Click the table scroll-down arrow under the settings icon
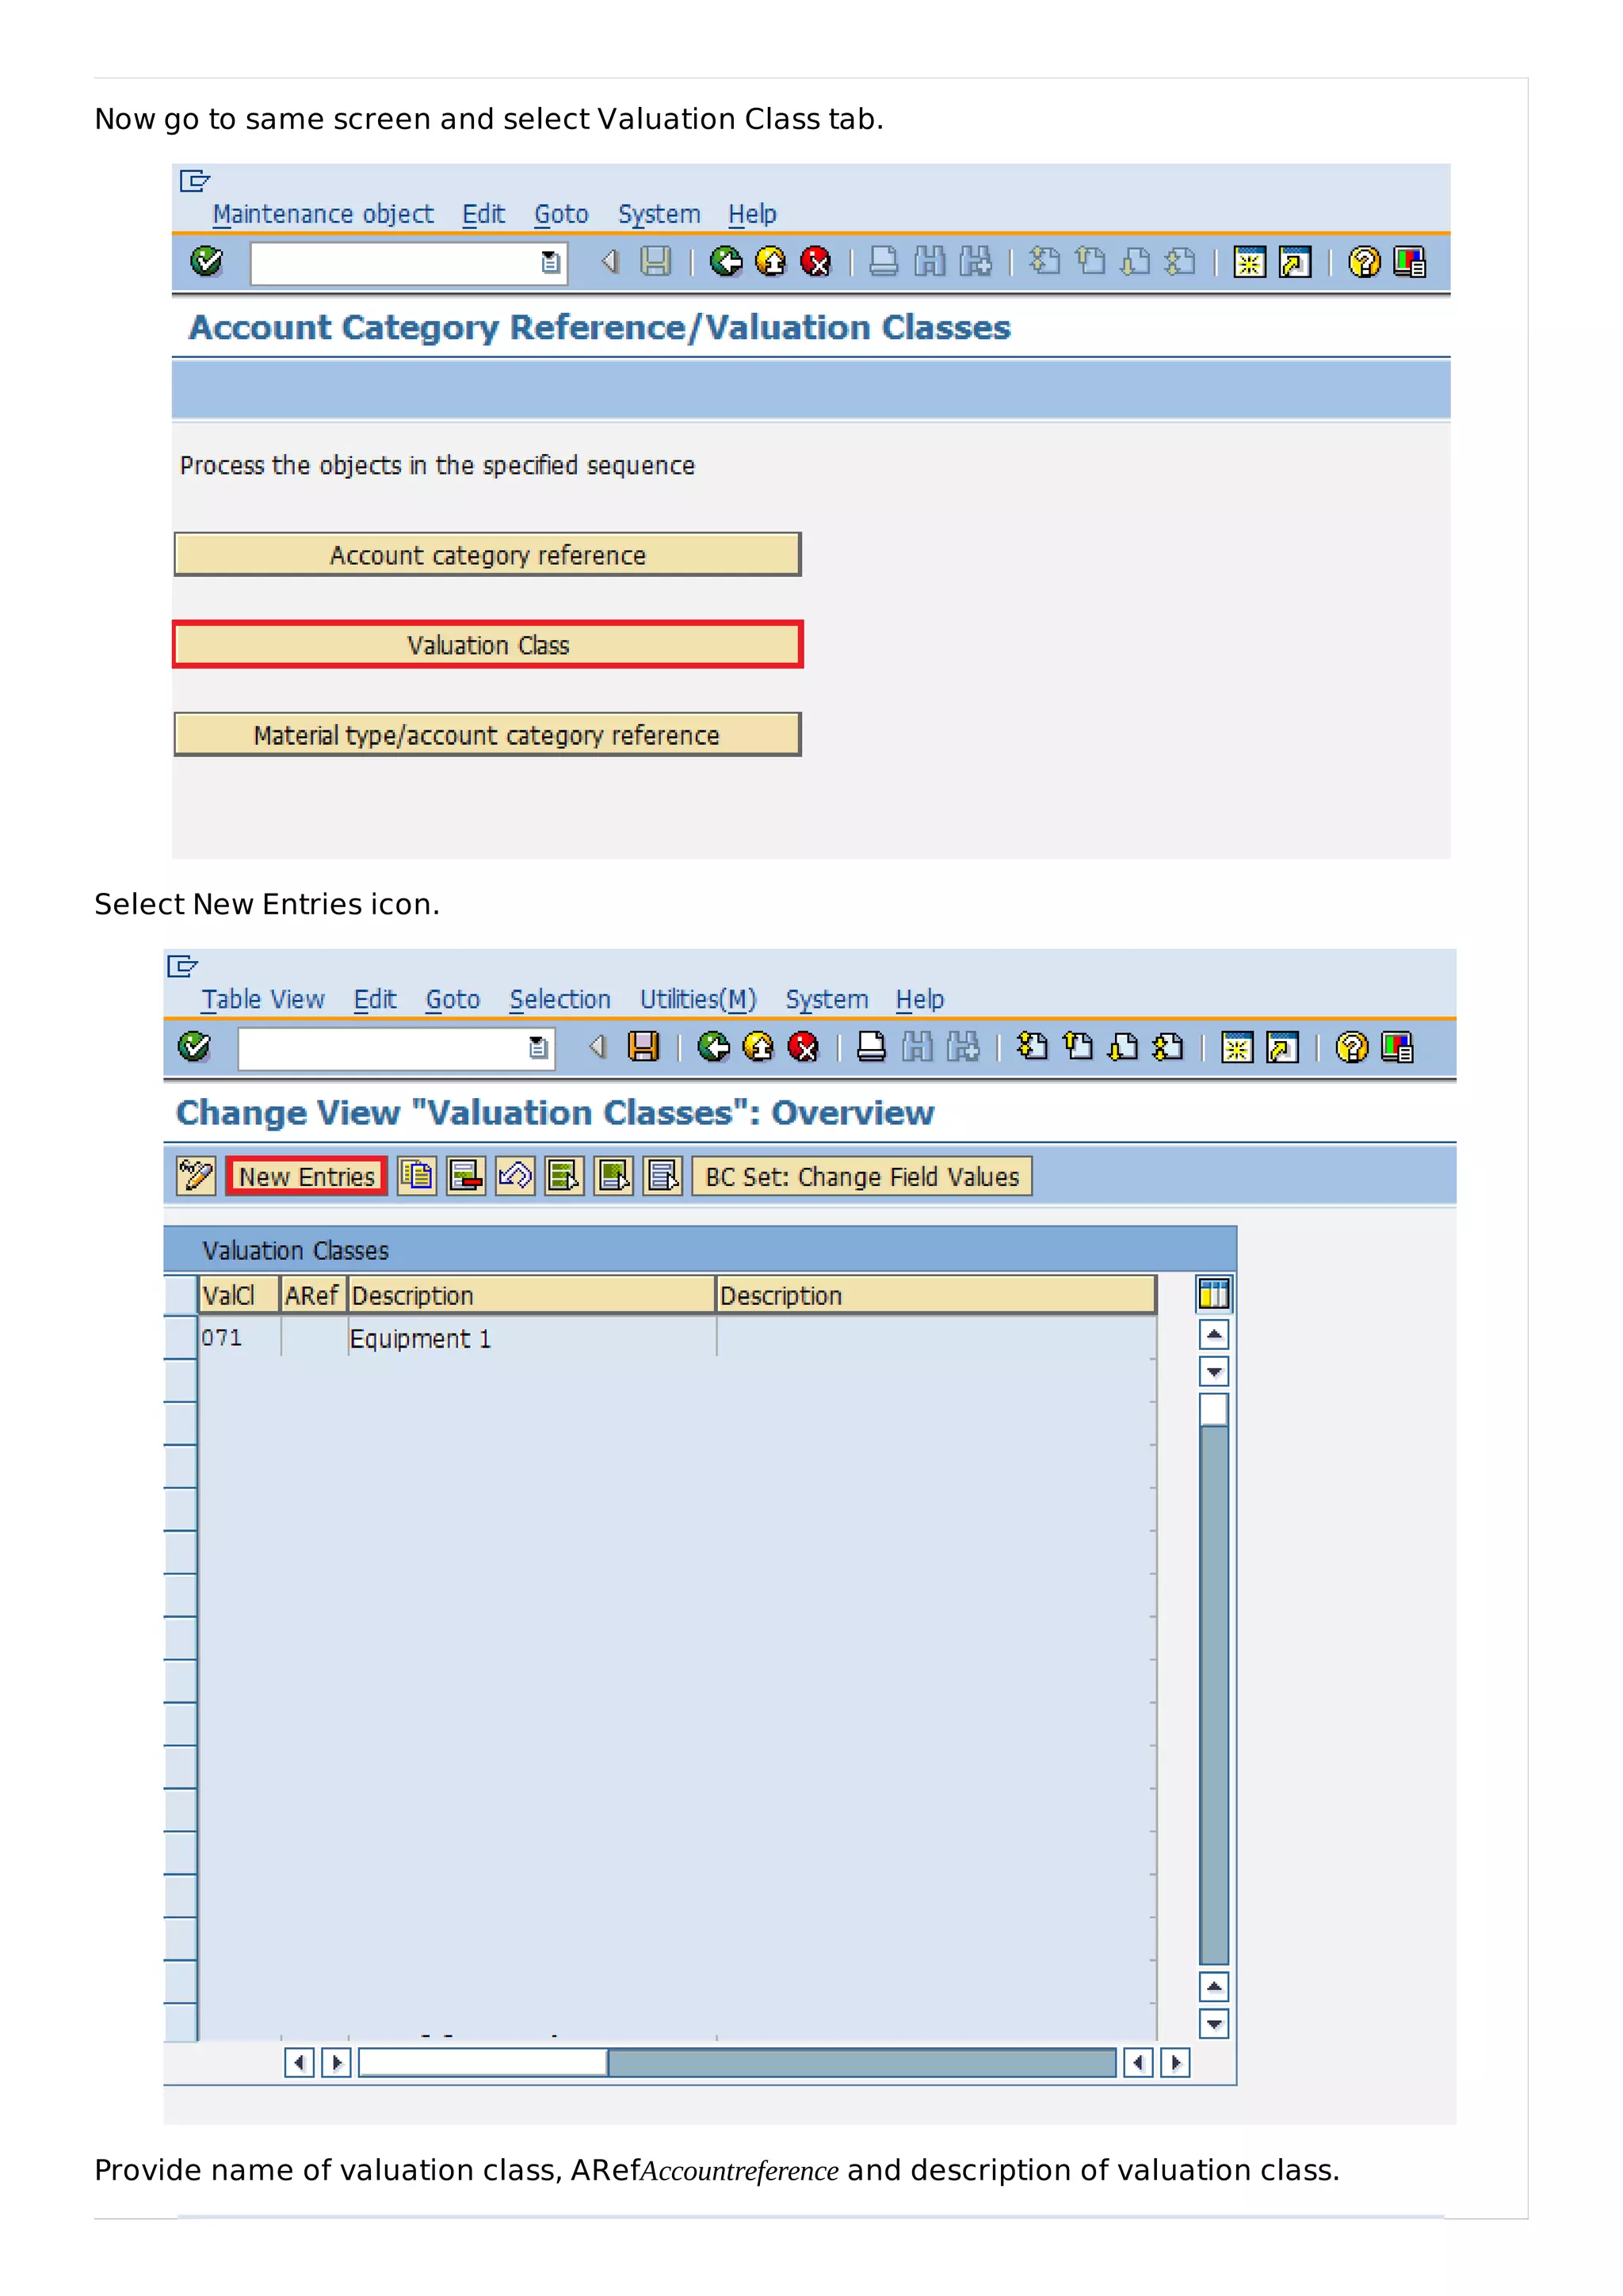 (1214, 1371)
